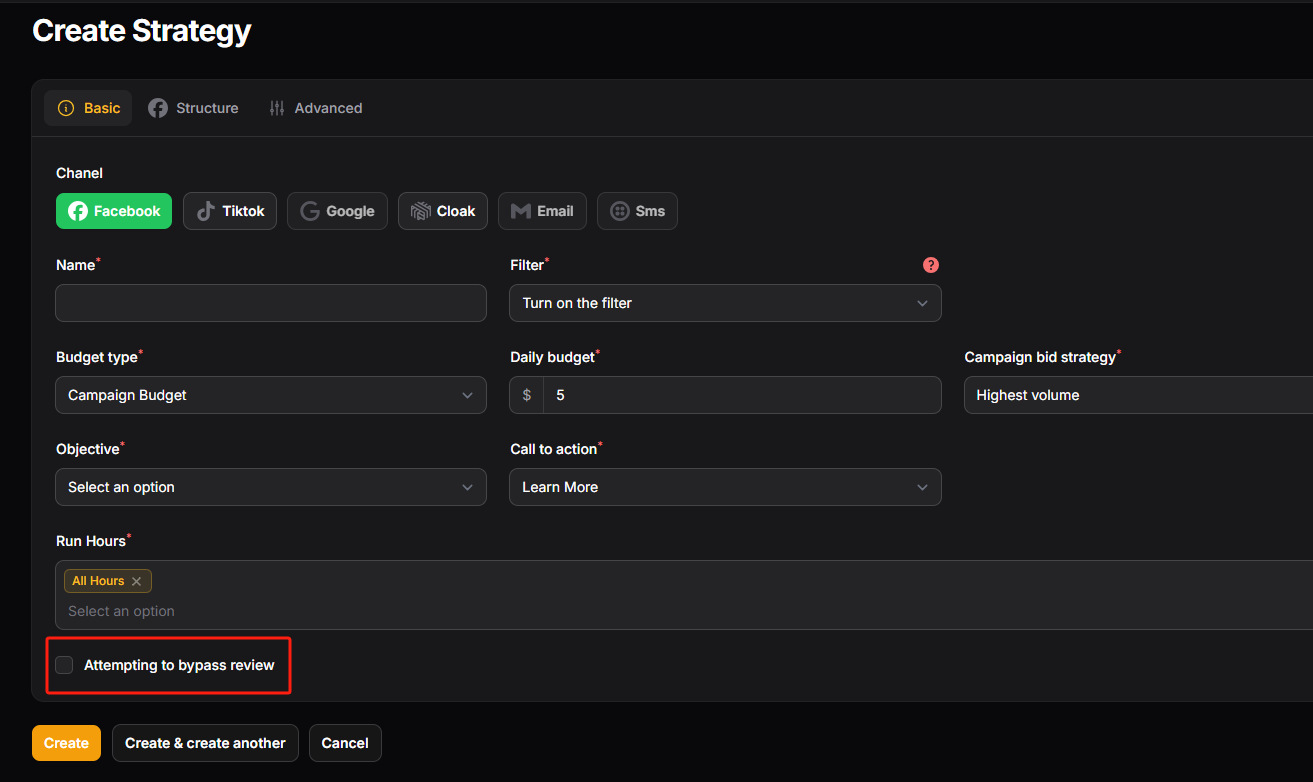Click the red Filter help icon
The height and width of the screenshot is (782, 1313).
931,265
